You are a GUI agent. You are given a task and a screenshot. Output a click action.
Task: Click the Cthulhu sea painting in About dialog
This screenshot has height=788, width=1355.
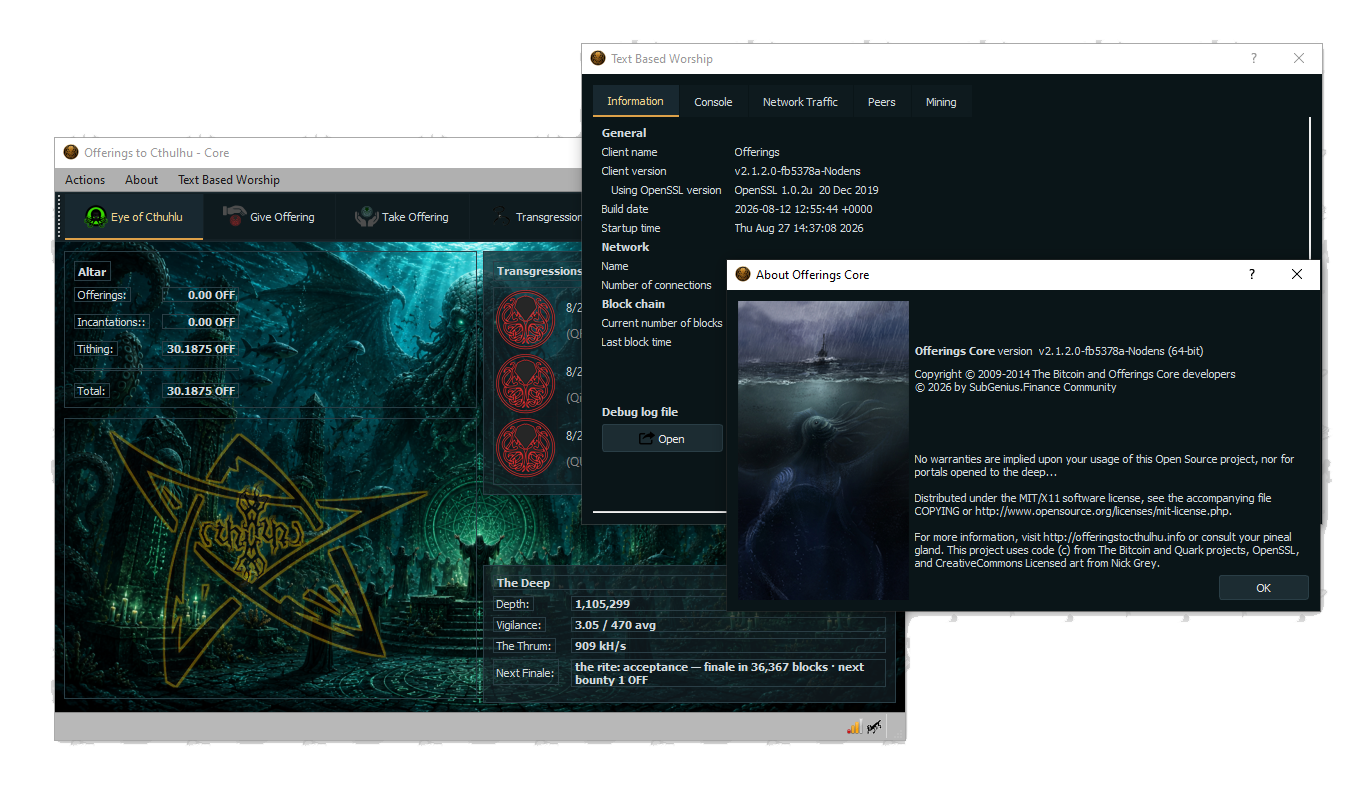click(823, 450)
